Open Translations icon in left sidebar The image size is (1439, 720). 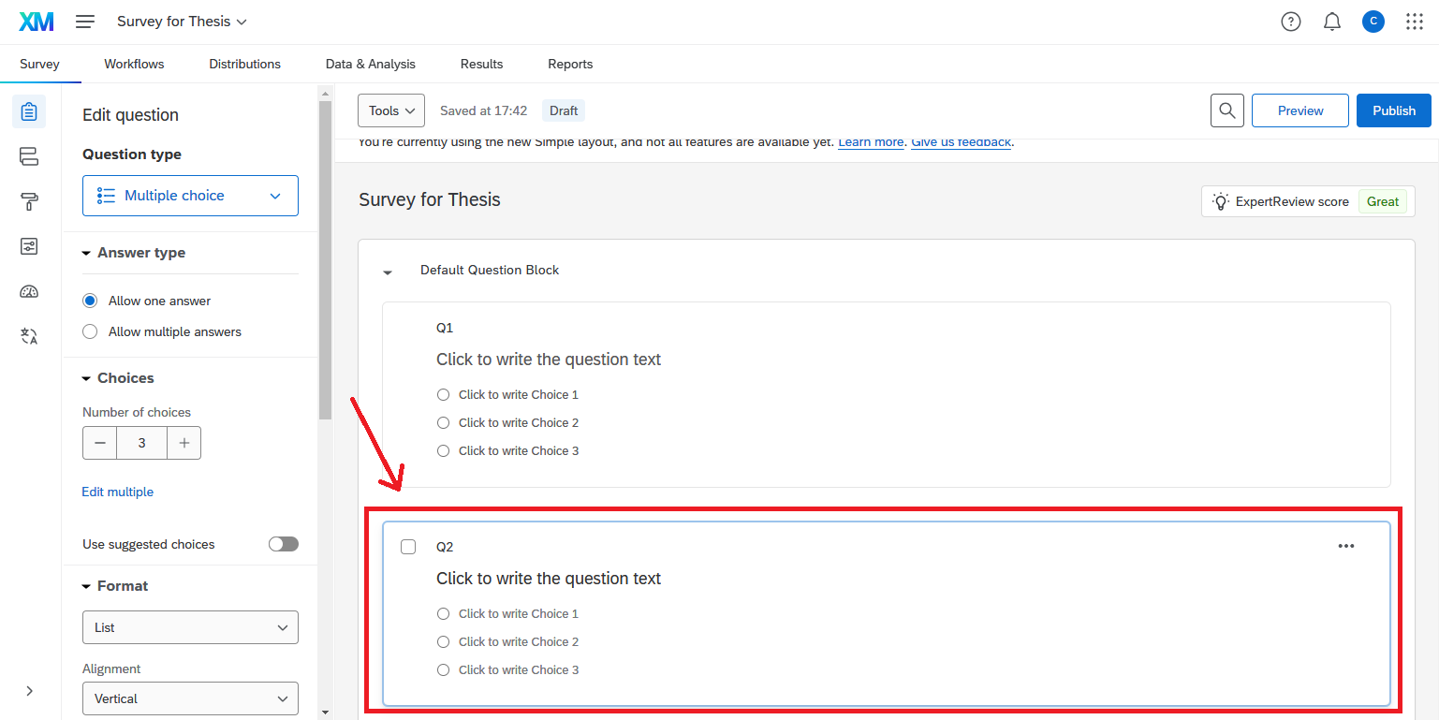click(29, 337)
